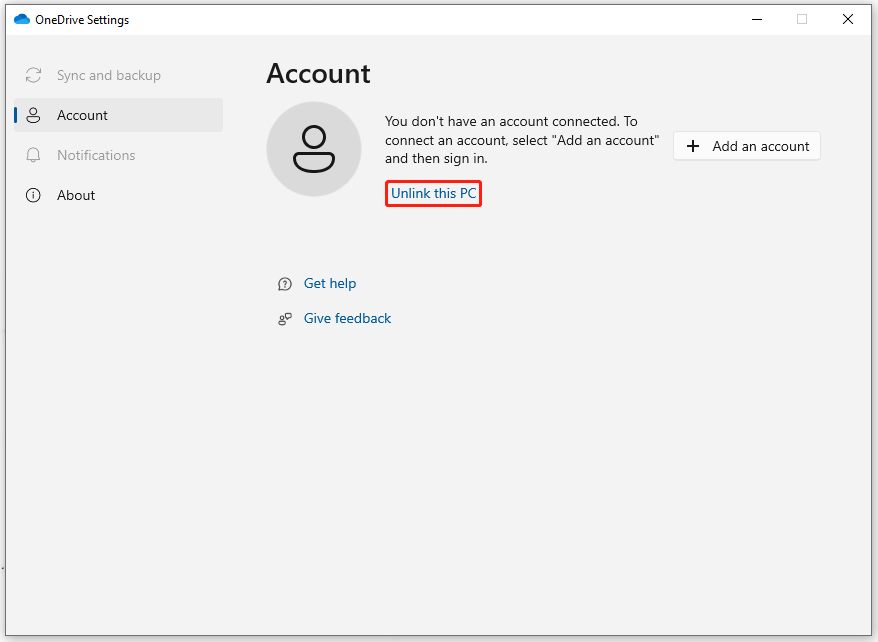Click the sync arrows icon
Image resolution: width=878 pixels, height=642 pixels.
[33, 76]
